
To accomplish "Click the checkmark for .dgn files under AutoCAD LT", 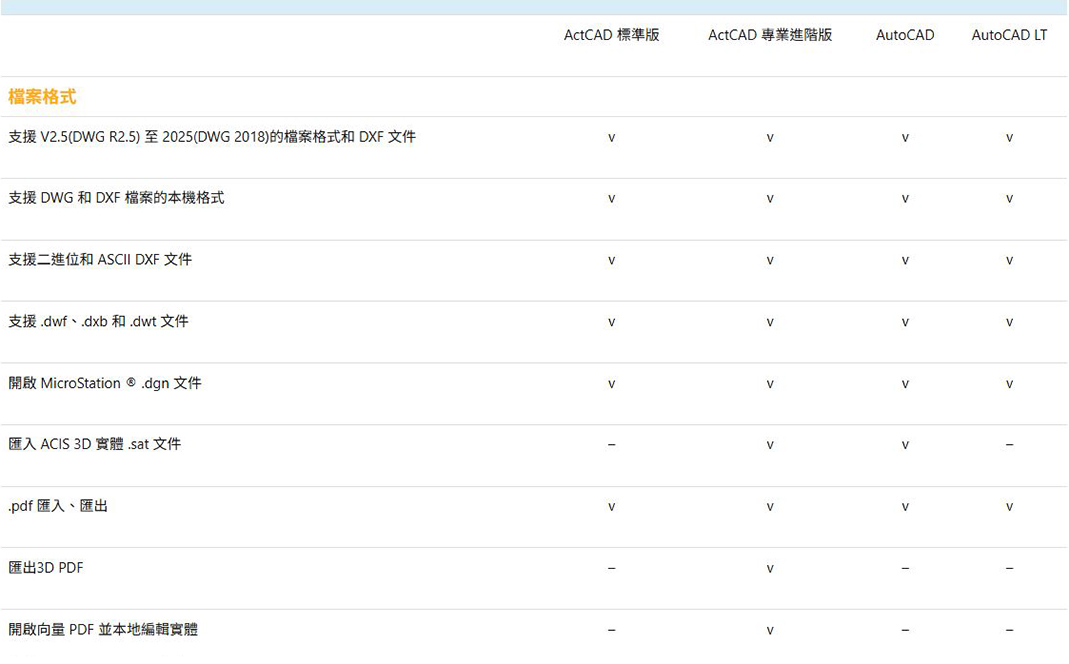I will click(x=1009, y=382).
